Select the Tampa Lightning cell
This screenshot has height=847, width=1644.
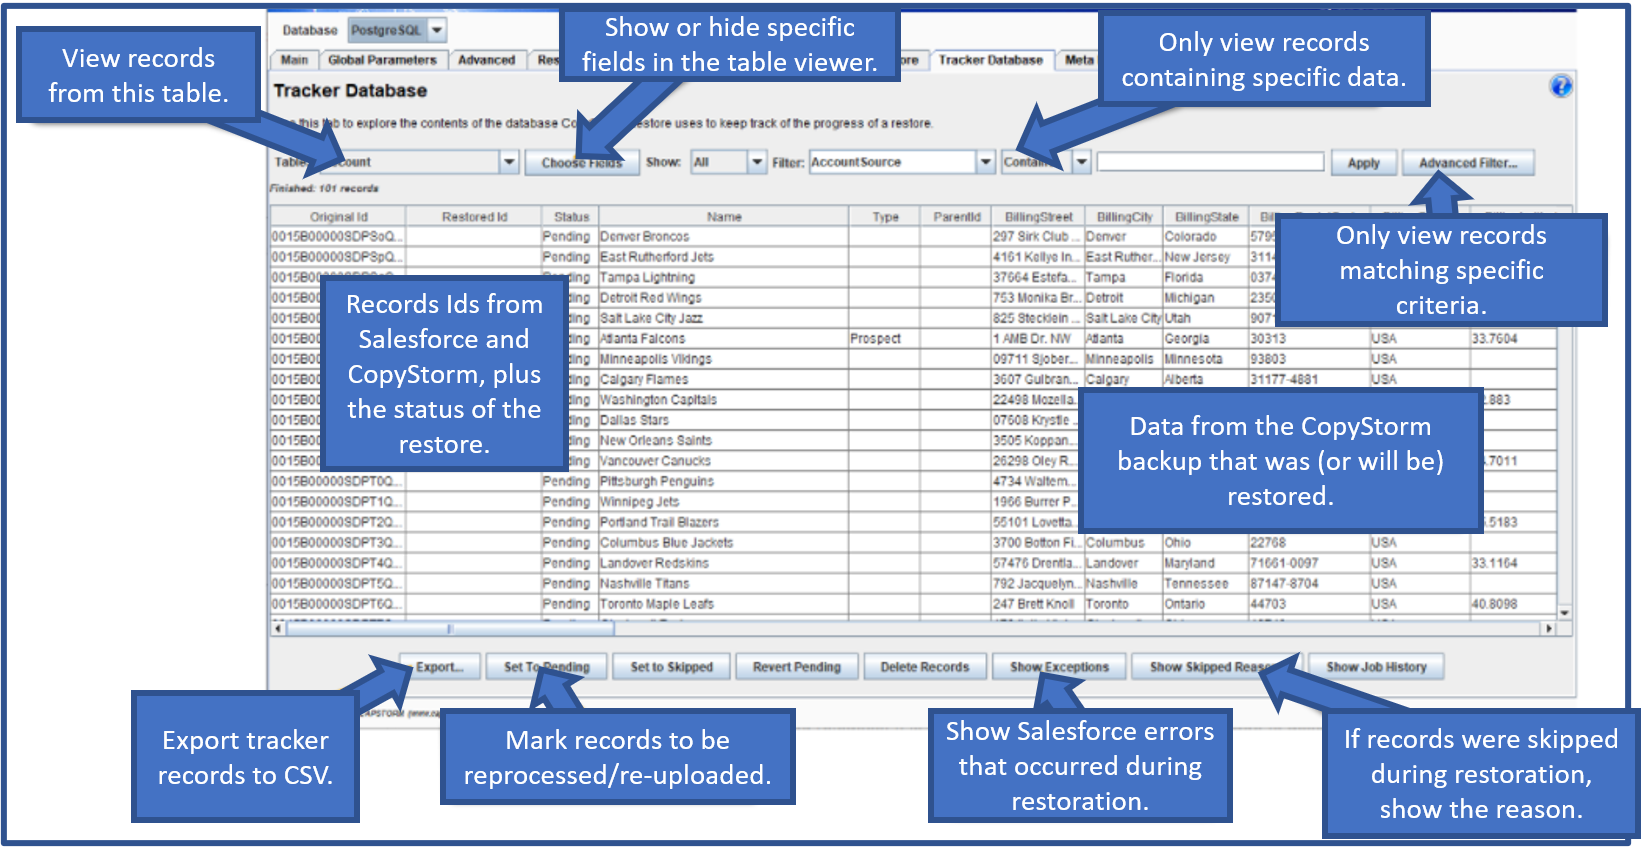click(724, 278)
